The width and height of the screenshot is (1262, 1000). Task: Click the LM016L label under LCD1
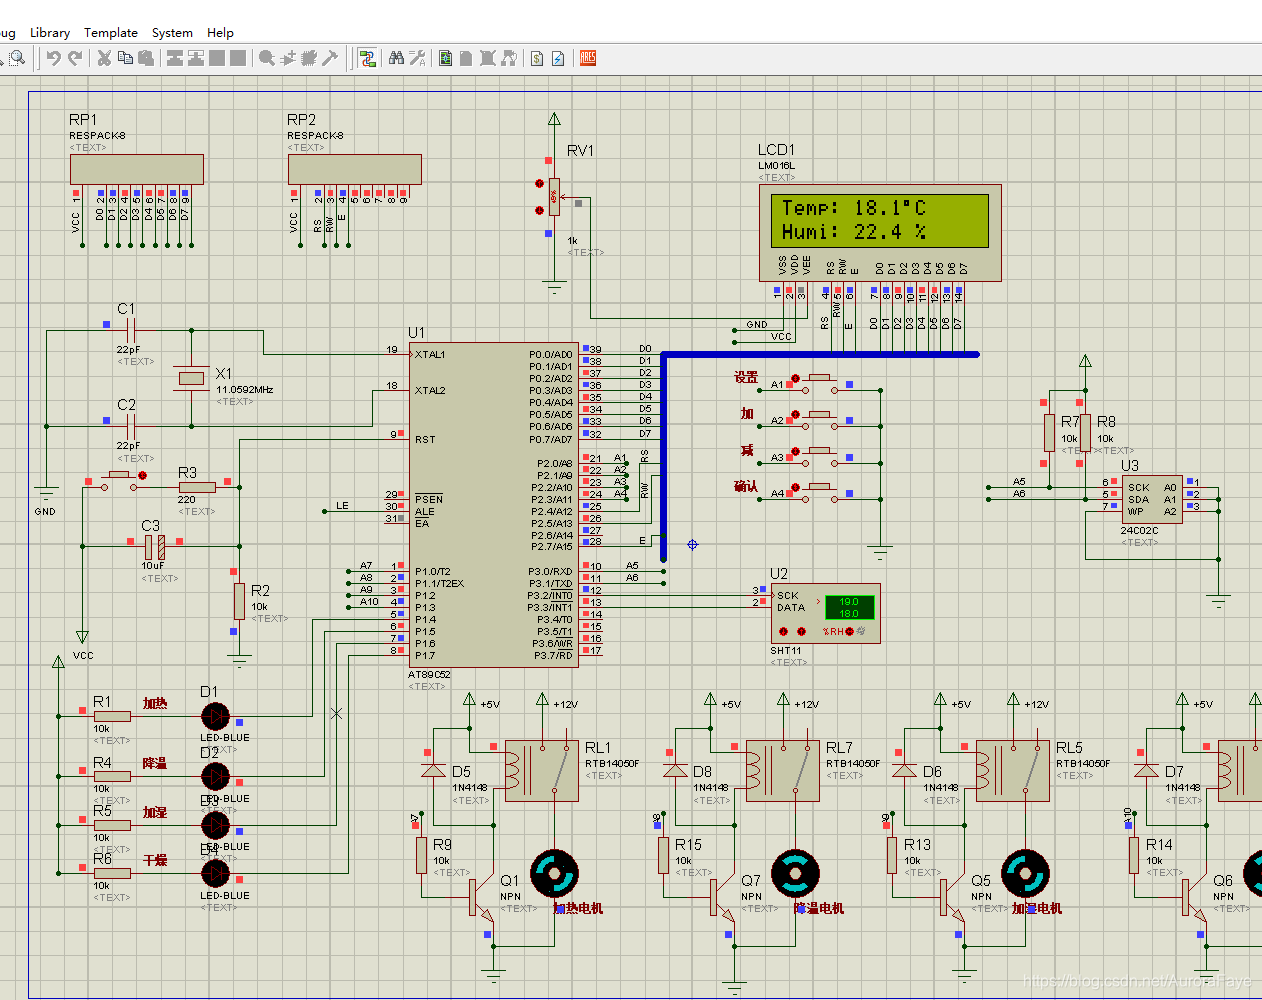[776, 166]
